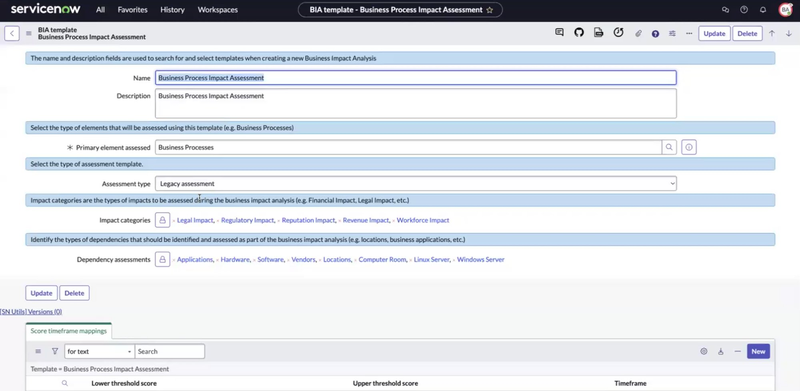Click into the Description text area
Screen dimensions: 800x391
click(416, 104)
